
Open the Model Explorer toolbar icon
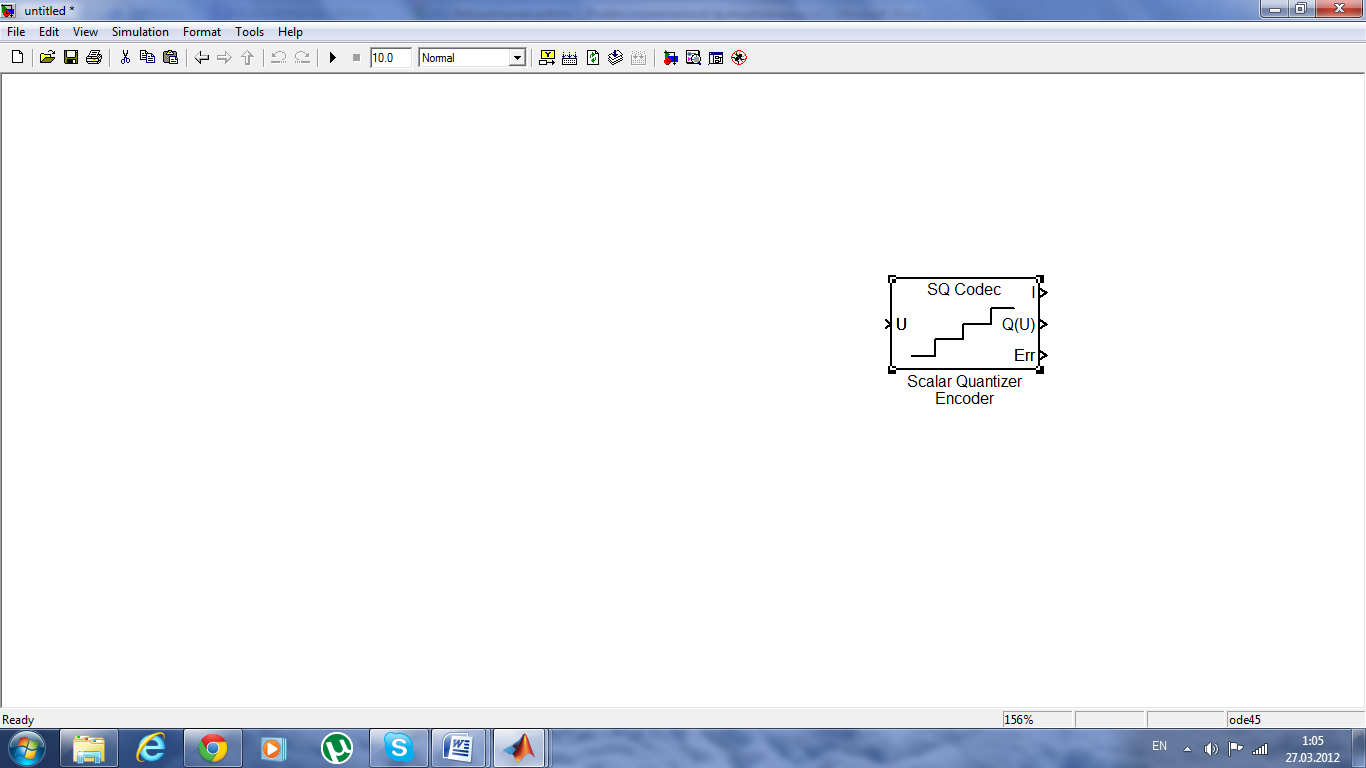coord(693,58)
